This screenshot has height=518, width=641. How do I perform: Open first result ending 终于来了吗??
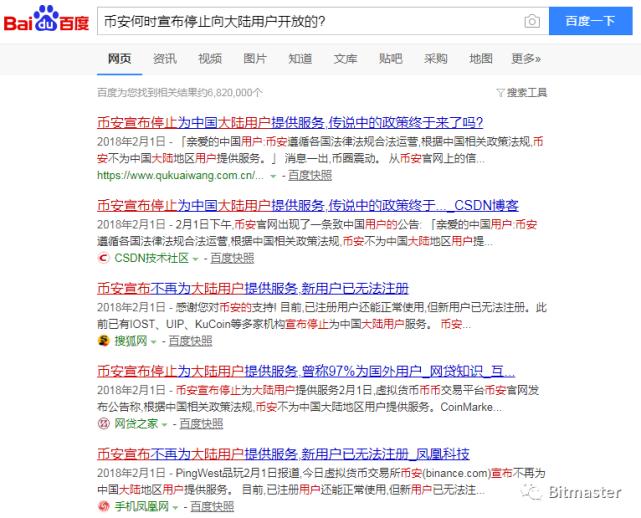pos(290,122)
